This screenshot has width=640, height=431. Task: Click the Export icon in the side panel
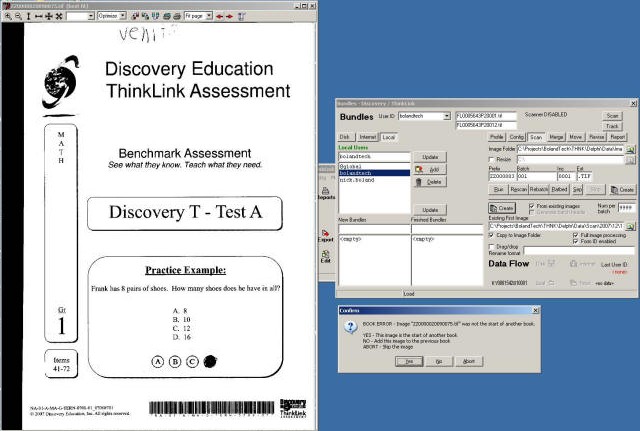[326, 233]
